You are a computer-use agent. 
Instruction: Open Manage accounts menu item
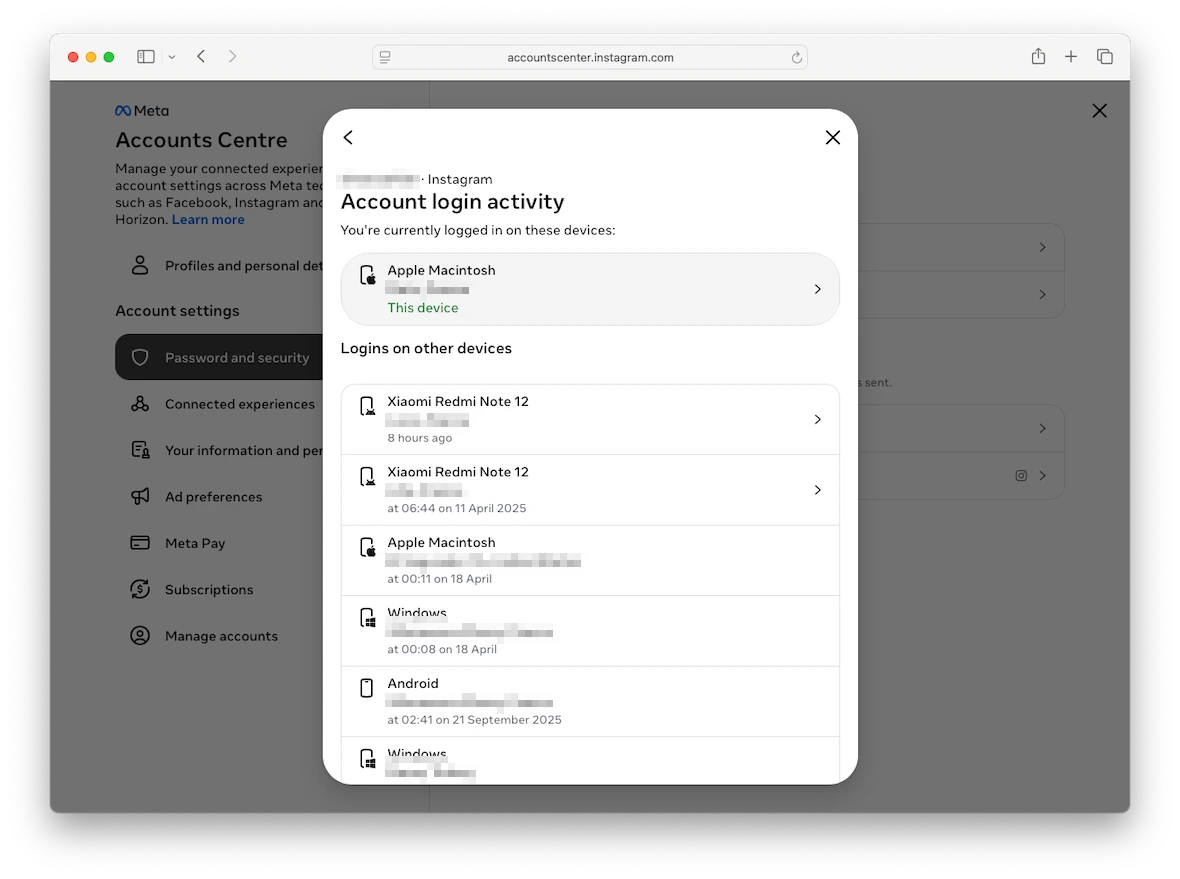219,636
